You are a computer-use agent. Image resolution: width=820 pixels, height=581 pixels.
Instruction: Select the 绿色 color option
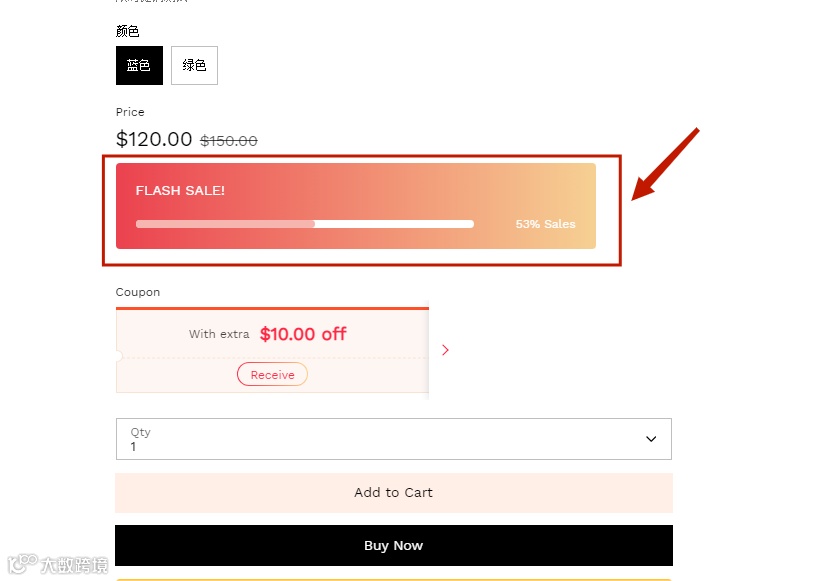194,66
